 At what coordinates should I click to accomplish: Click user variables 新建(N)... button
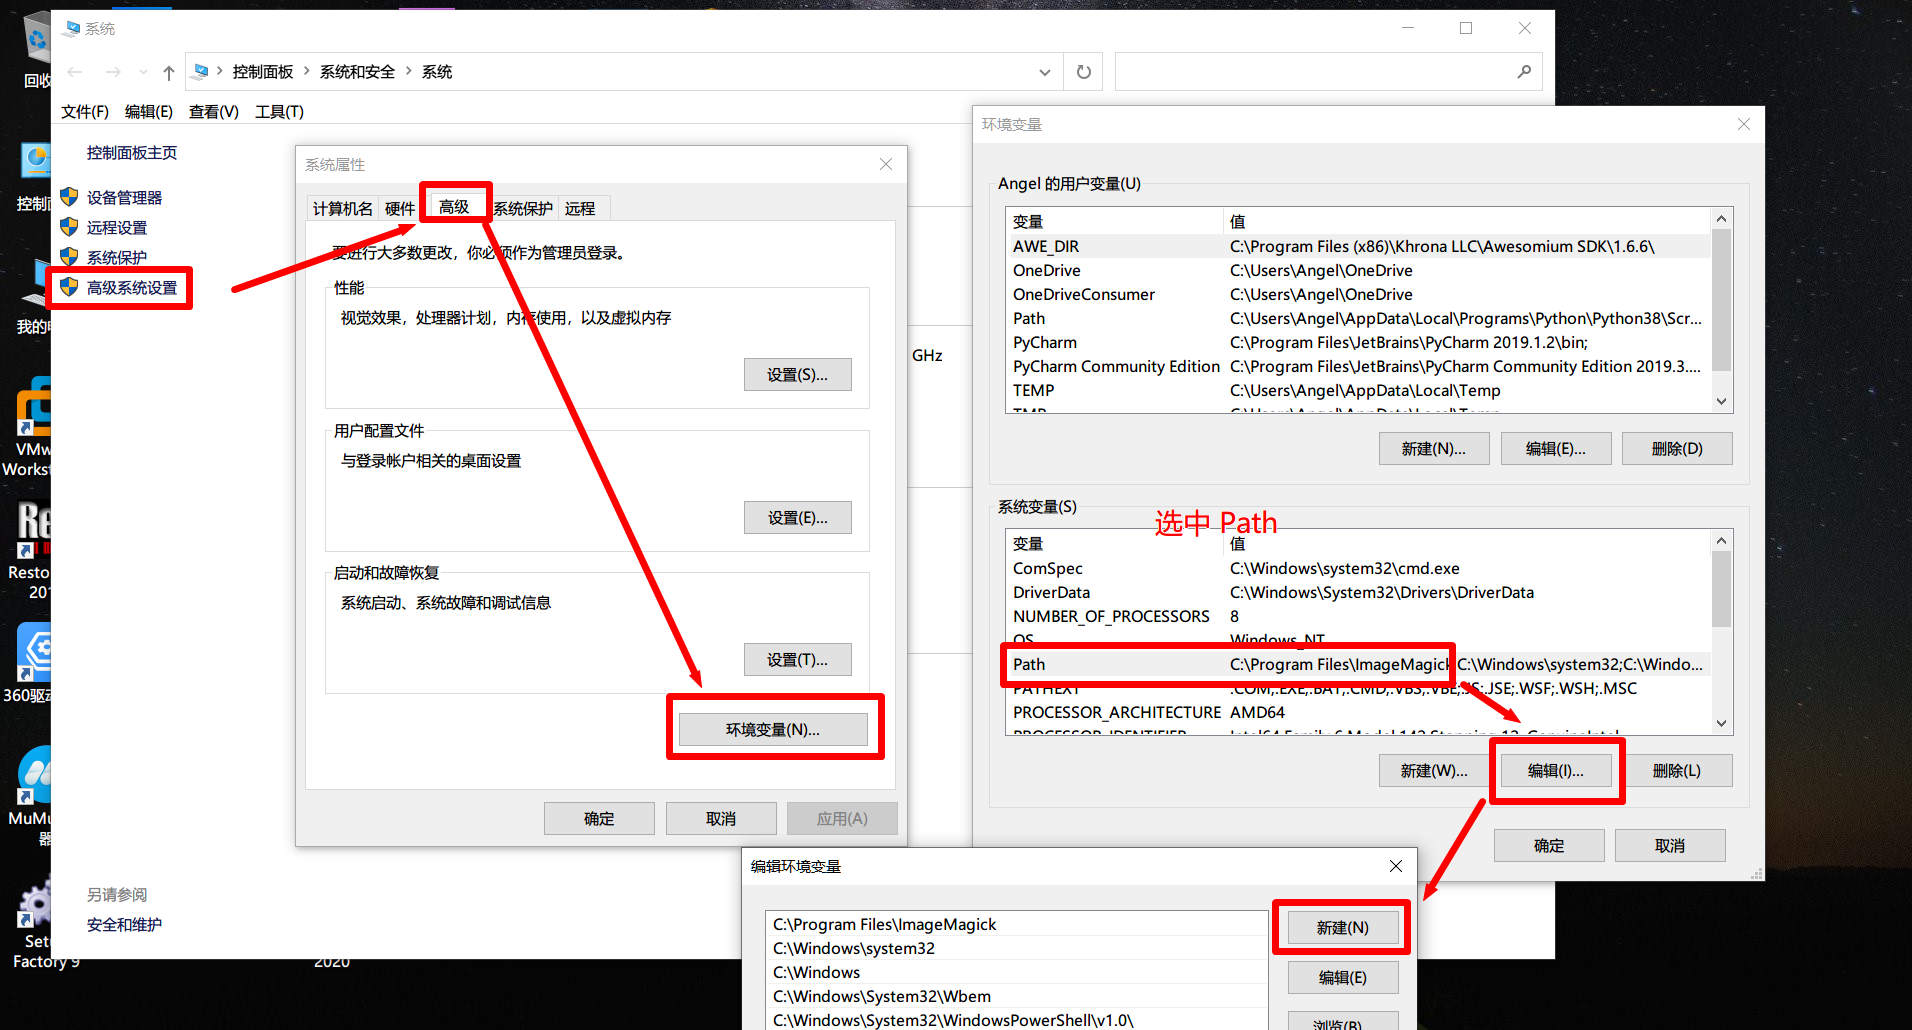1434,449
